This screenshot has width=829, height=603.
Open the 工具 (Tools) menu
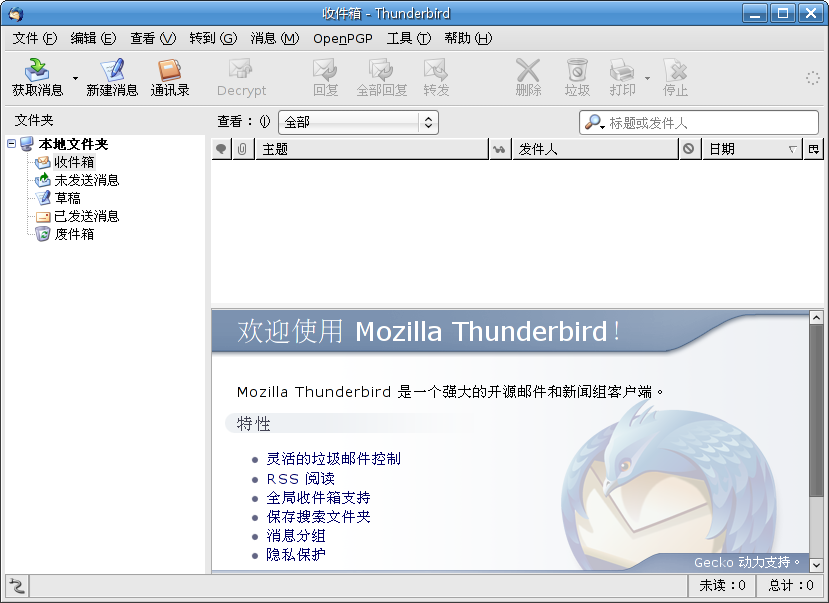[409, 39]
